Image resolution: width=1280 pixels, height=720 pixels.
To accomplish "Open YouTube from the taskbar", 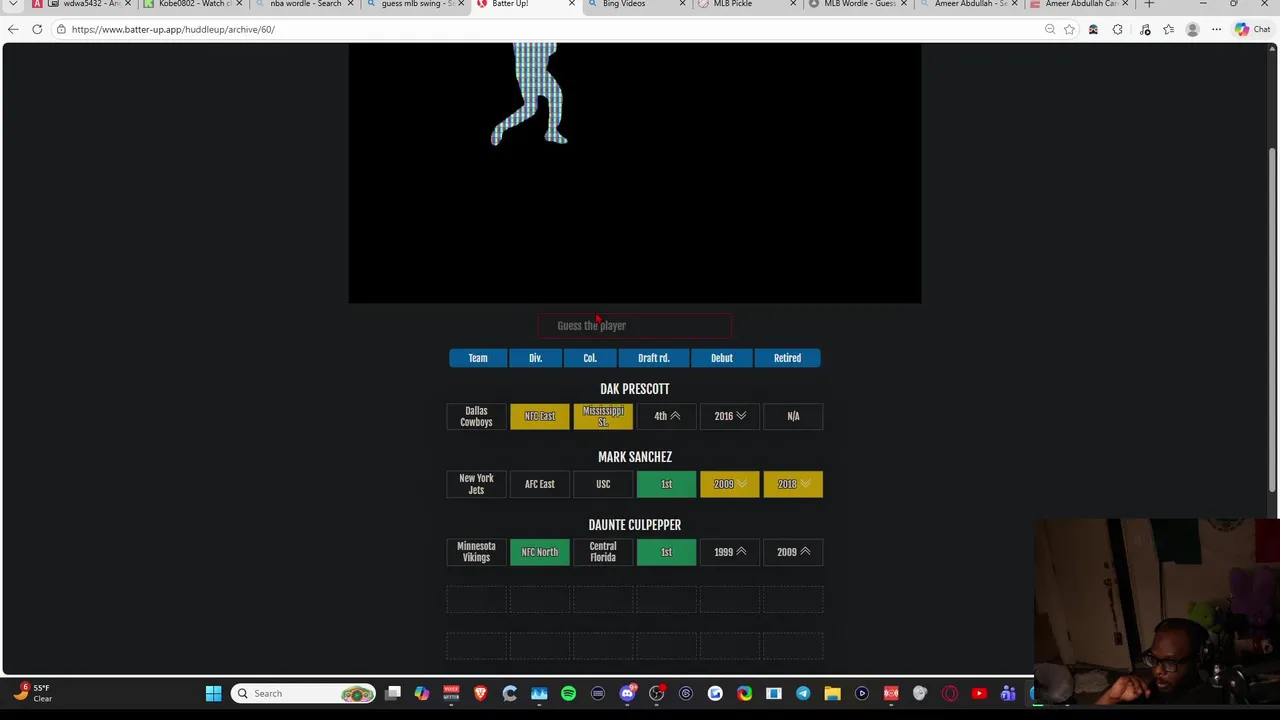I will click(x=979, y=693).
